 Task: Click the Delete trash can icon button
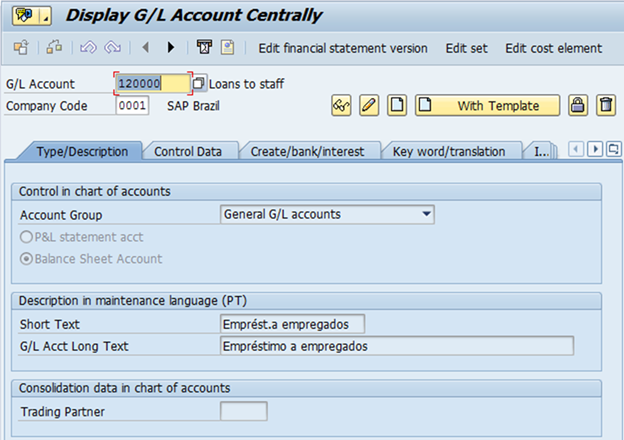point(606,105)
